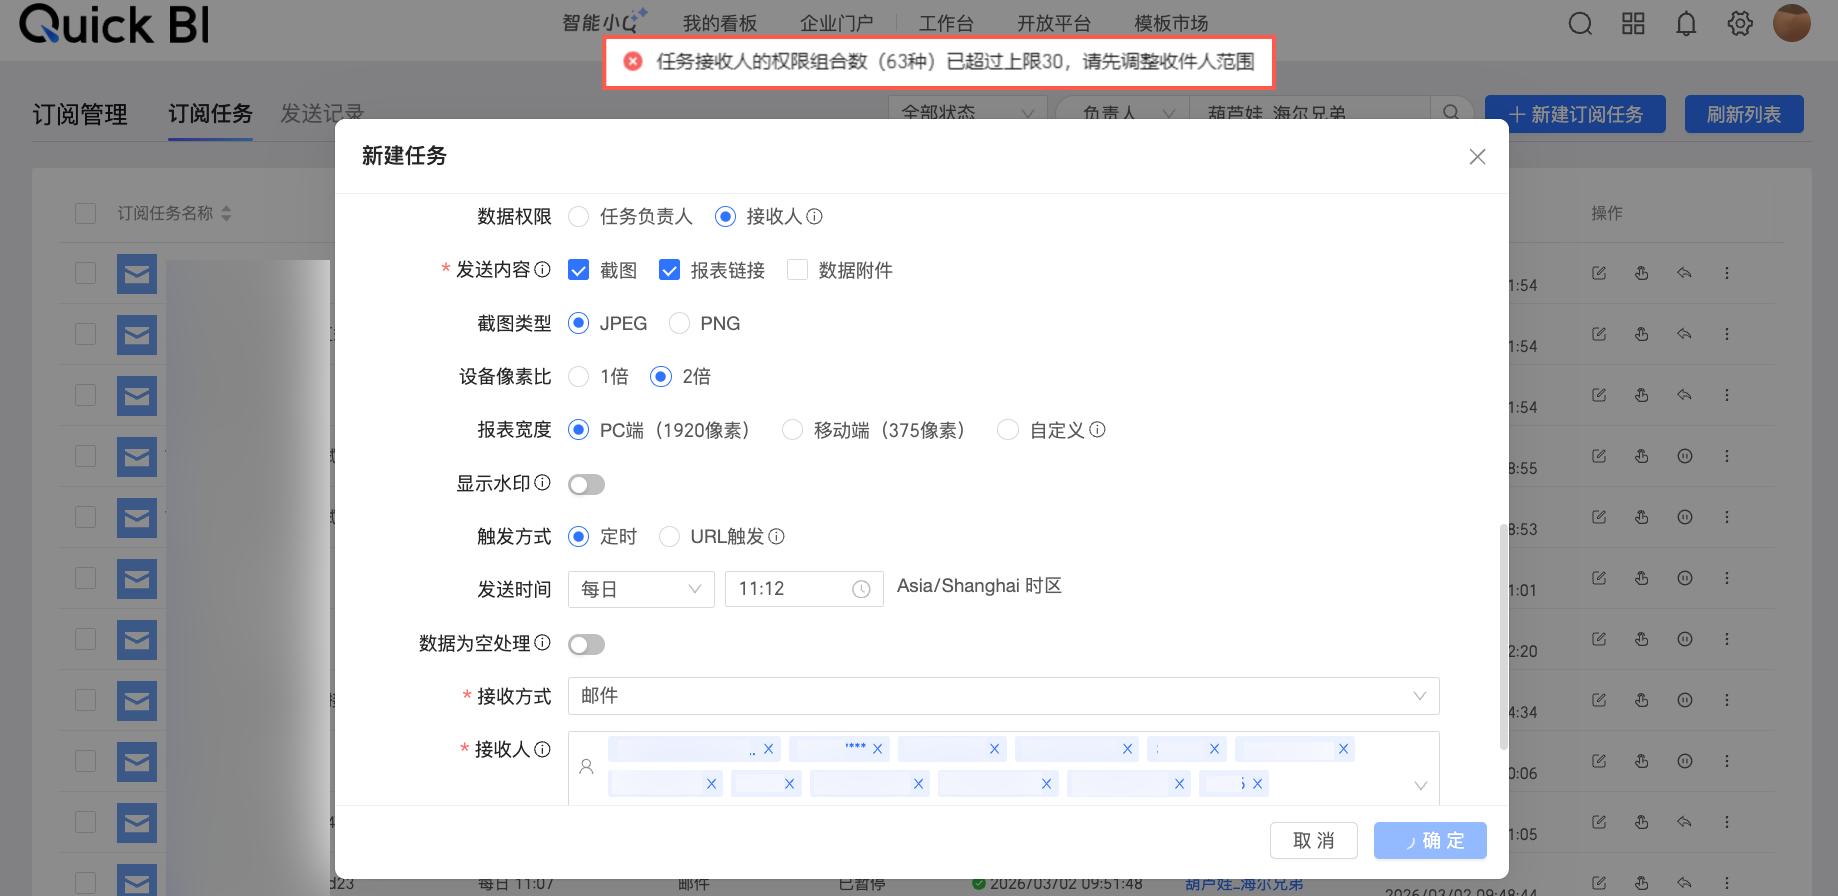Close the 新建任务 dialog
The image size is (1838, 896).
click(x=1477, y=156)
